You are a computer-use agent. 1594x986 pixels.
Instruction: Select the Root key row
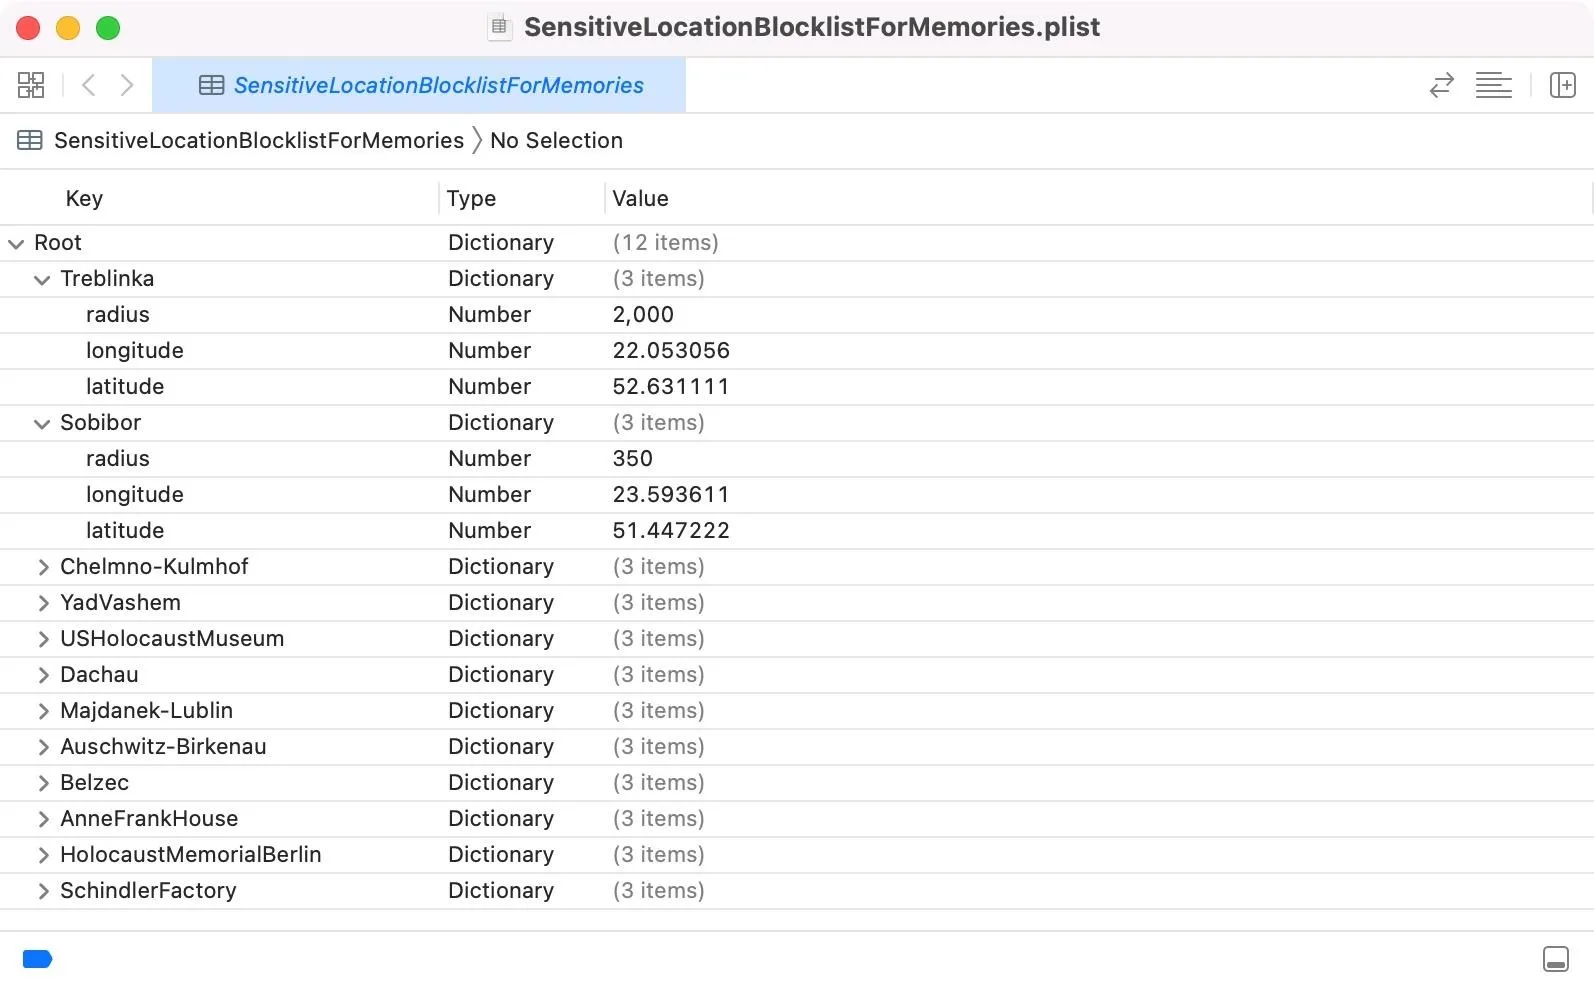[797, 243]
